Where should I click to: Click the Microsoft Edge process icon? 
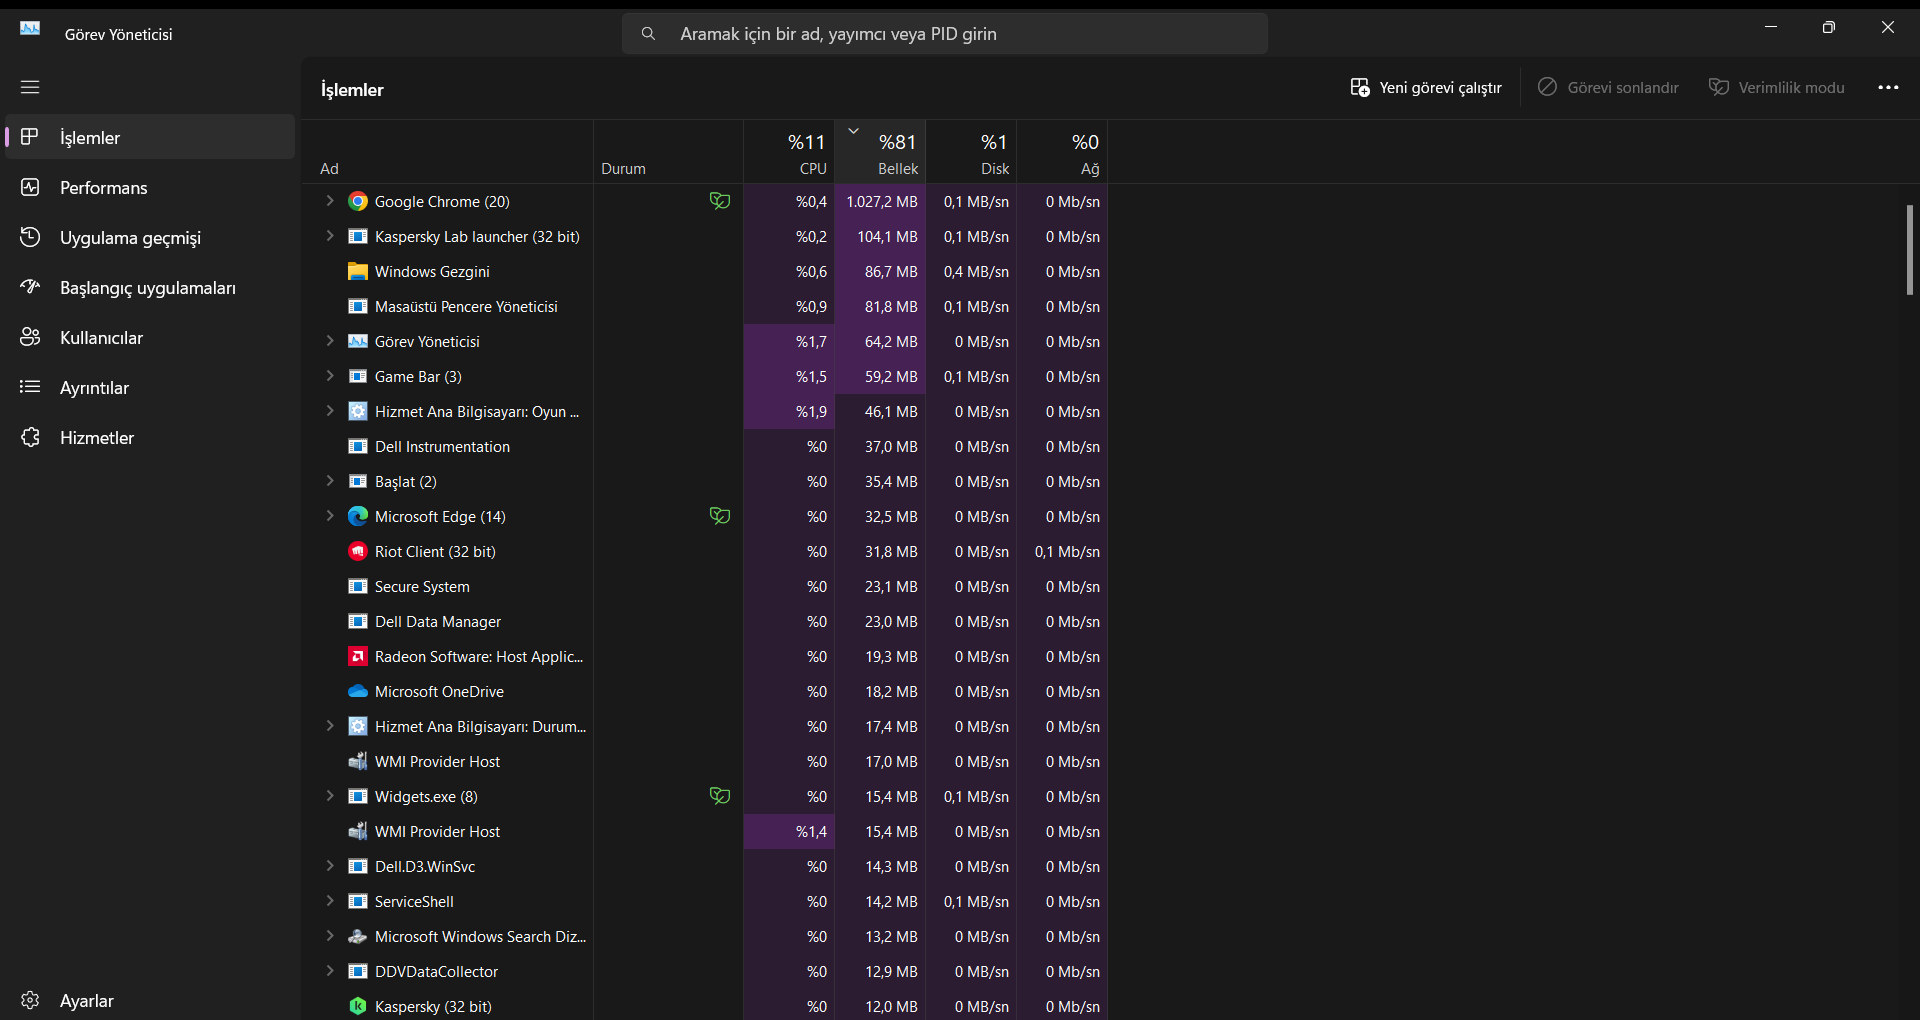(x=358, y=516)
